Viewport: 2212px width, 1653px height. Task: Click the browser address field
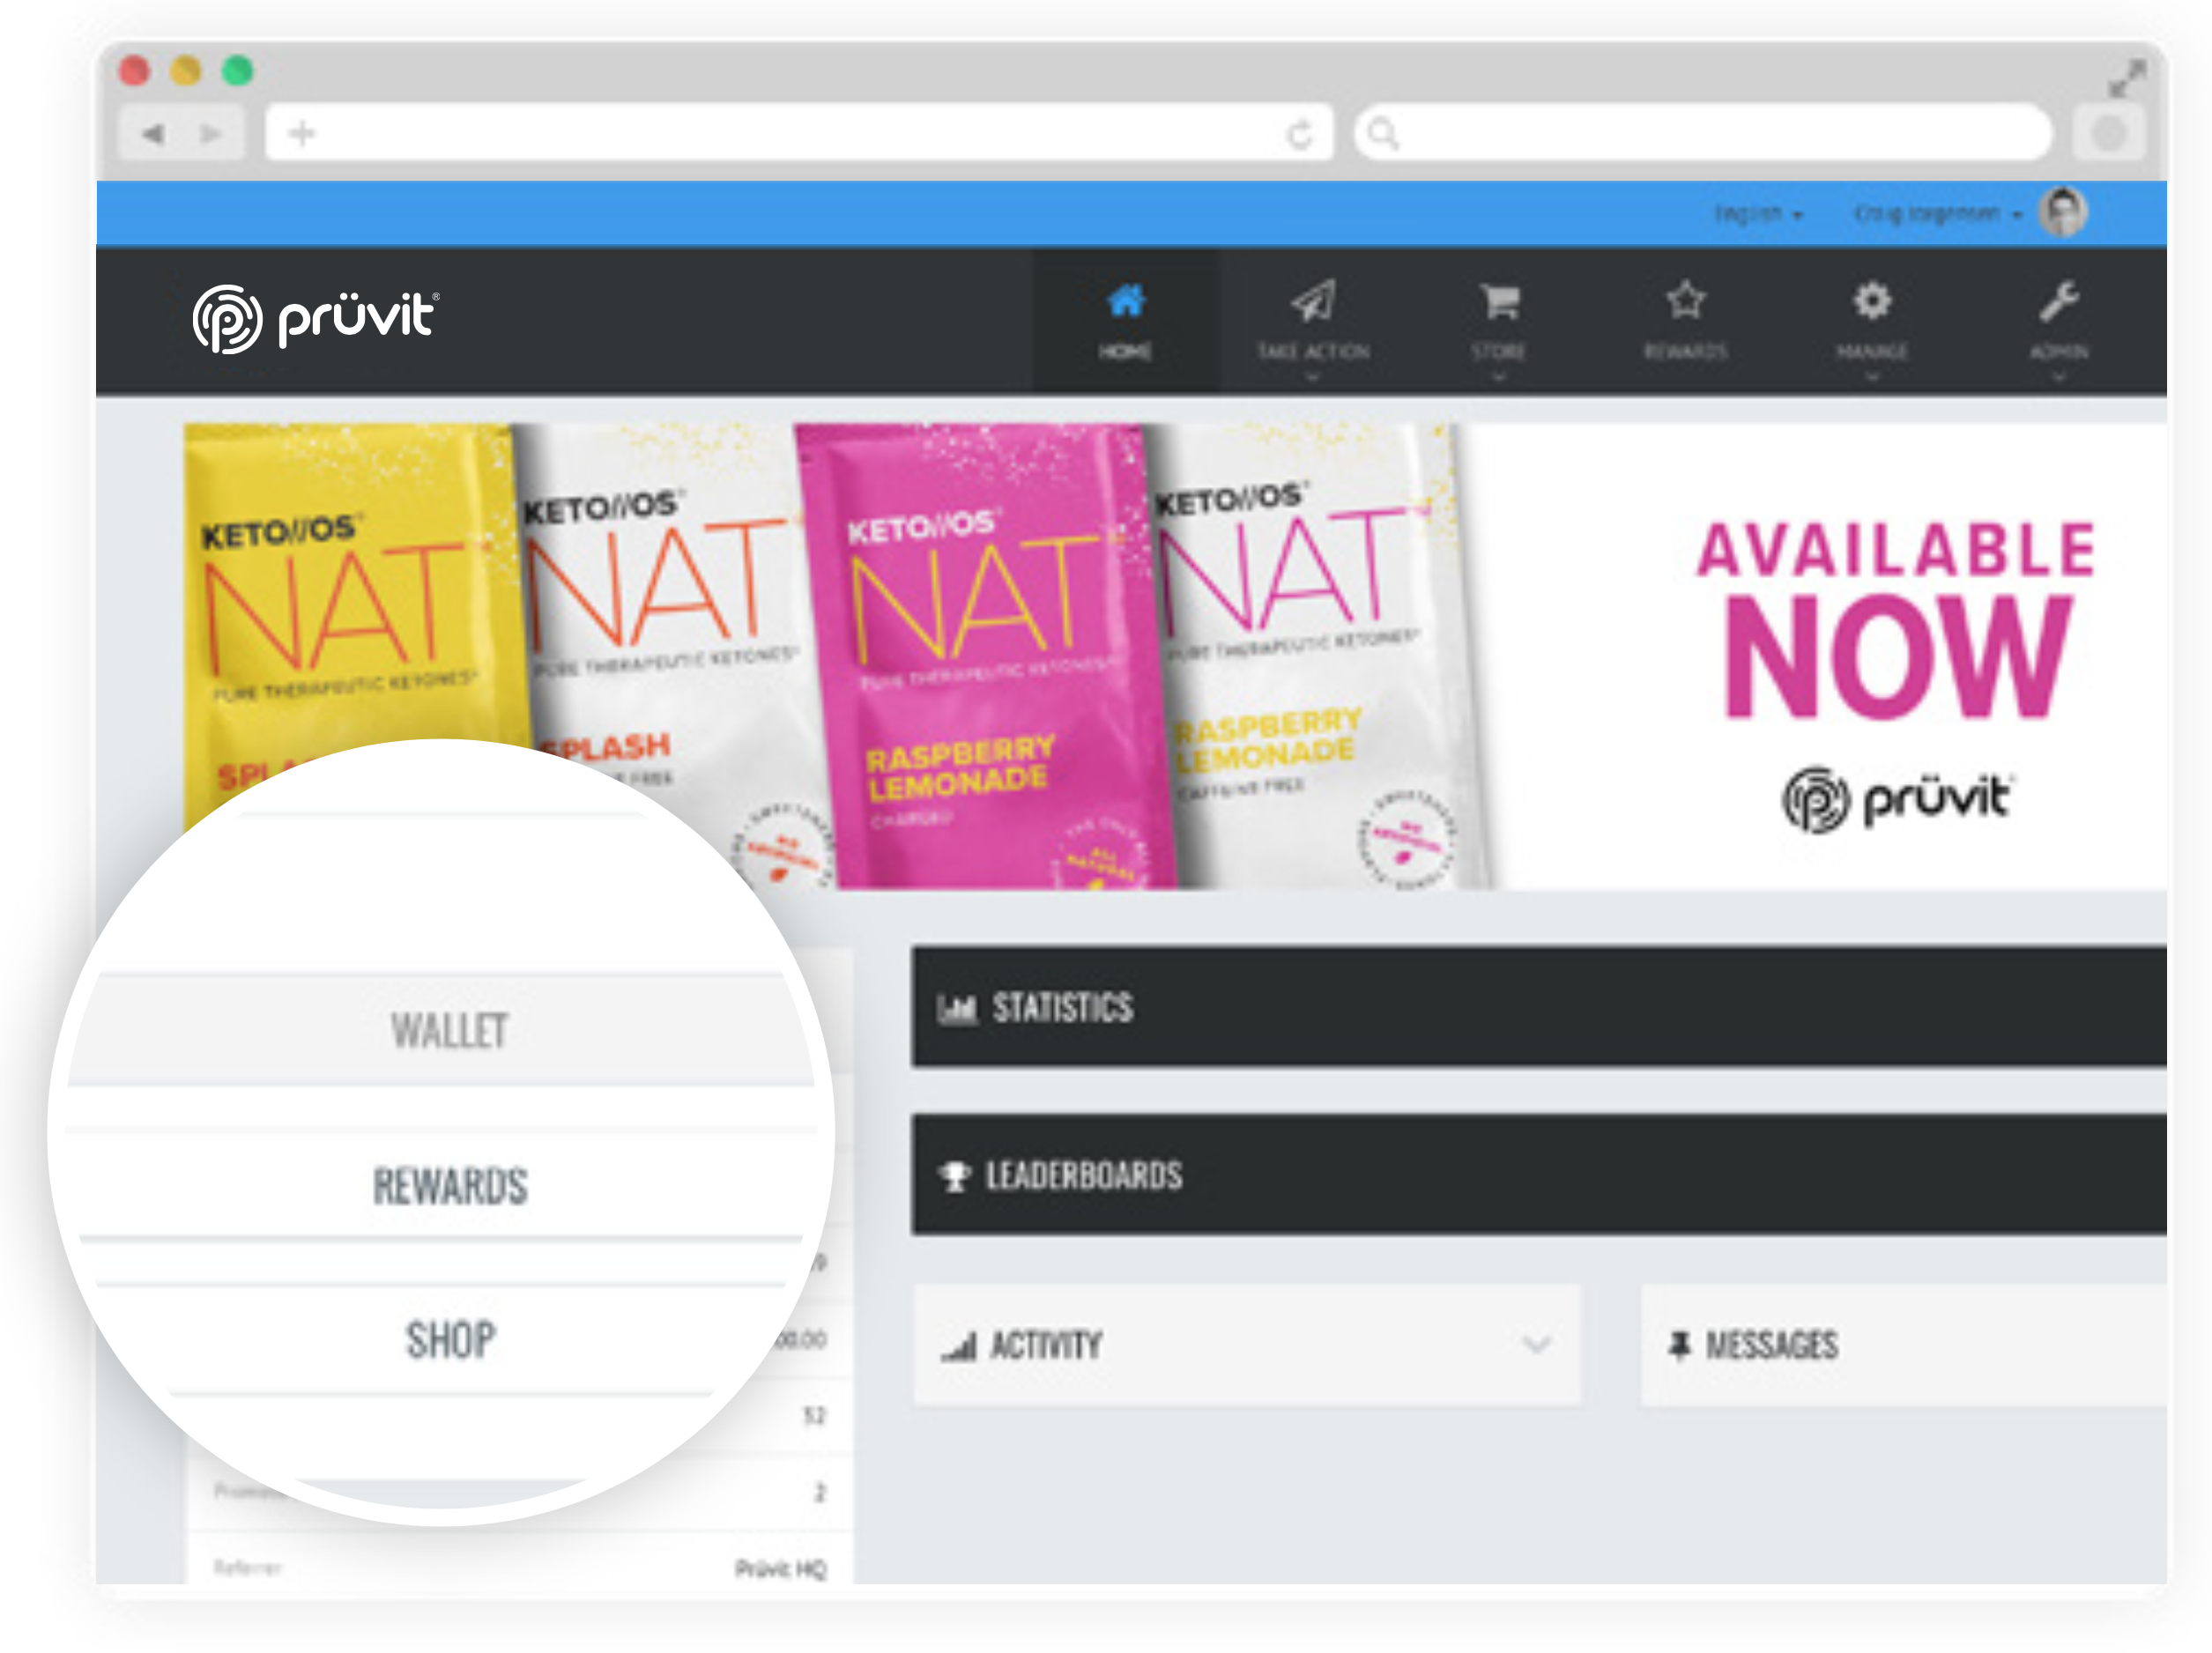[799, 132]
